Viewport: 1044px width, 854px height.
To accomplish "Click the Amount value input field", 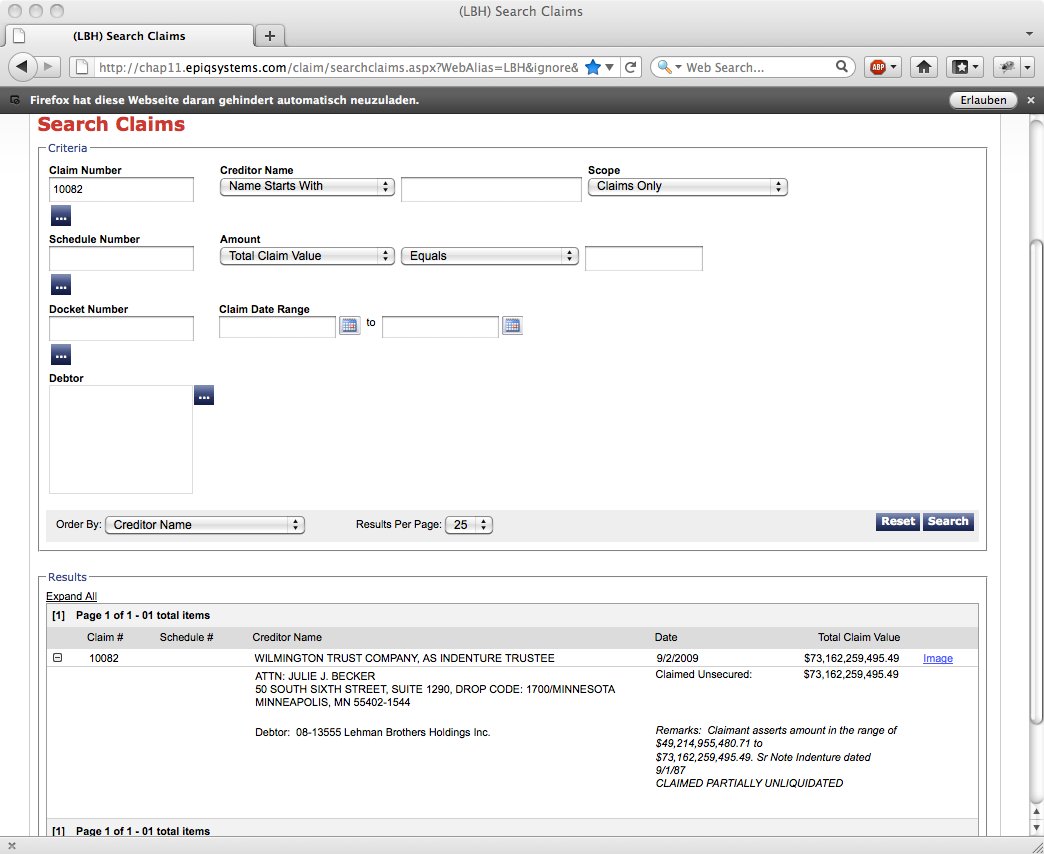I will [x=644, y=258].
